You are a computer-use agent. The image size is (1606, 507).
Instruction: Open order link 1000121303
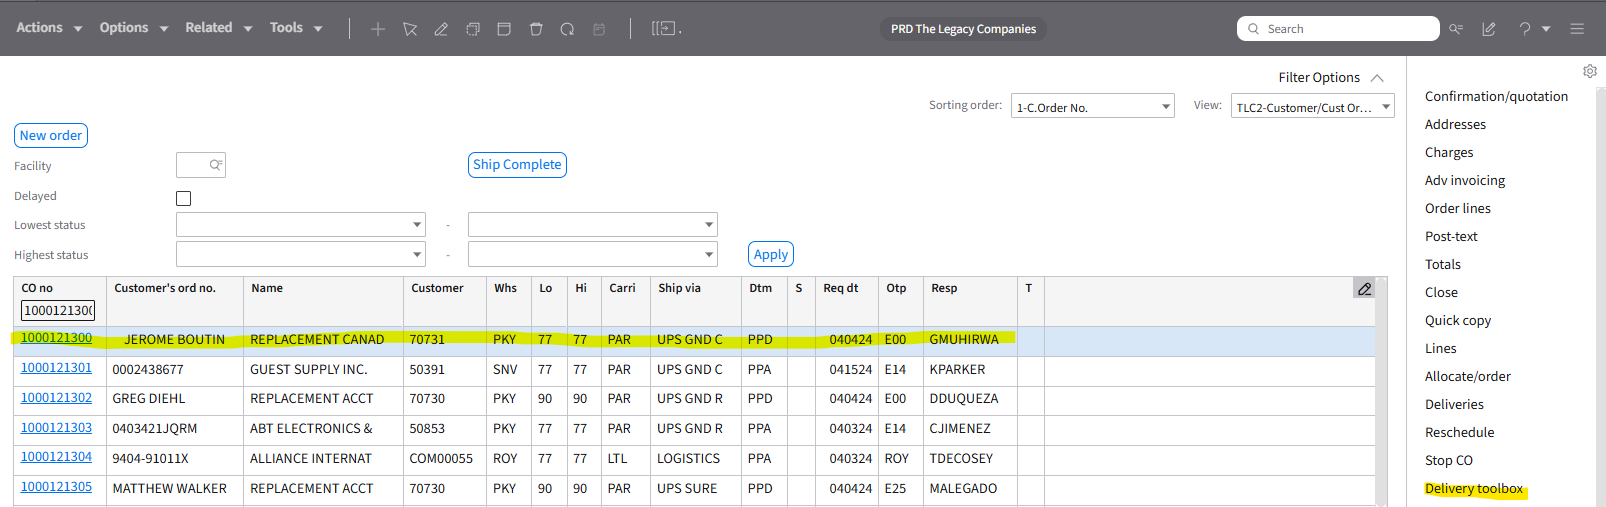[56, 427]
